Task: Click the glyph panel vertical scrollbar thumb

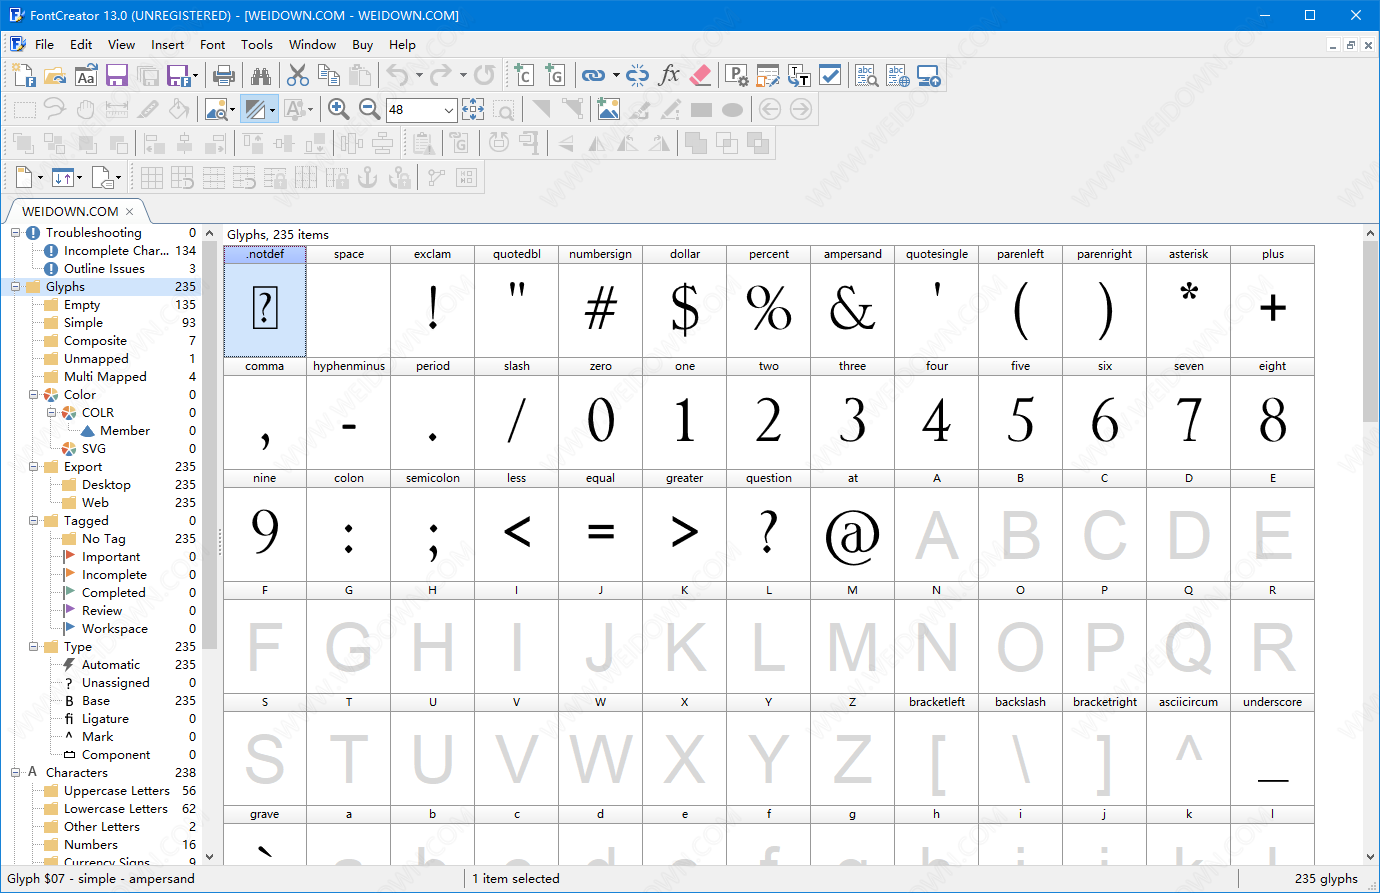Action: click(x=1370, y=332)
